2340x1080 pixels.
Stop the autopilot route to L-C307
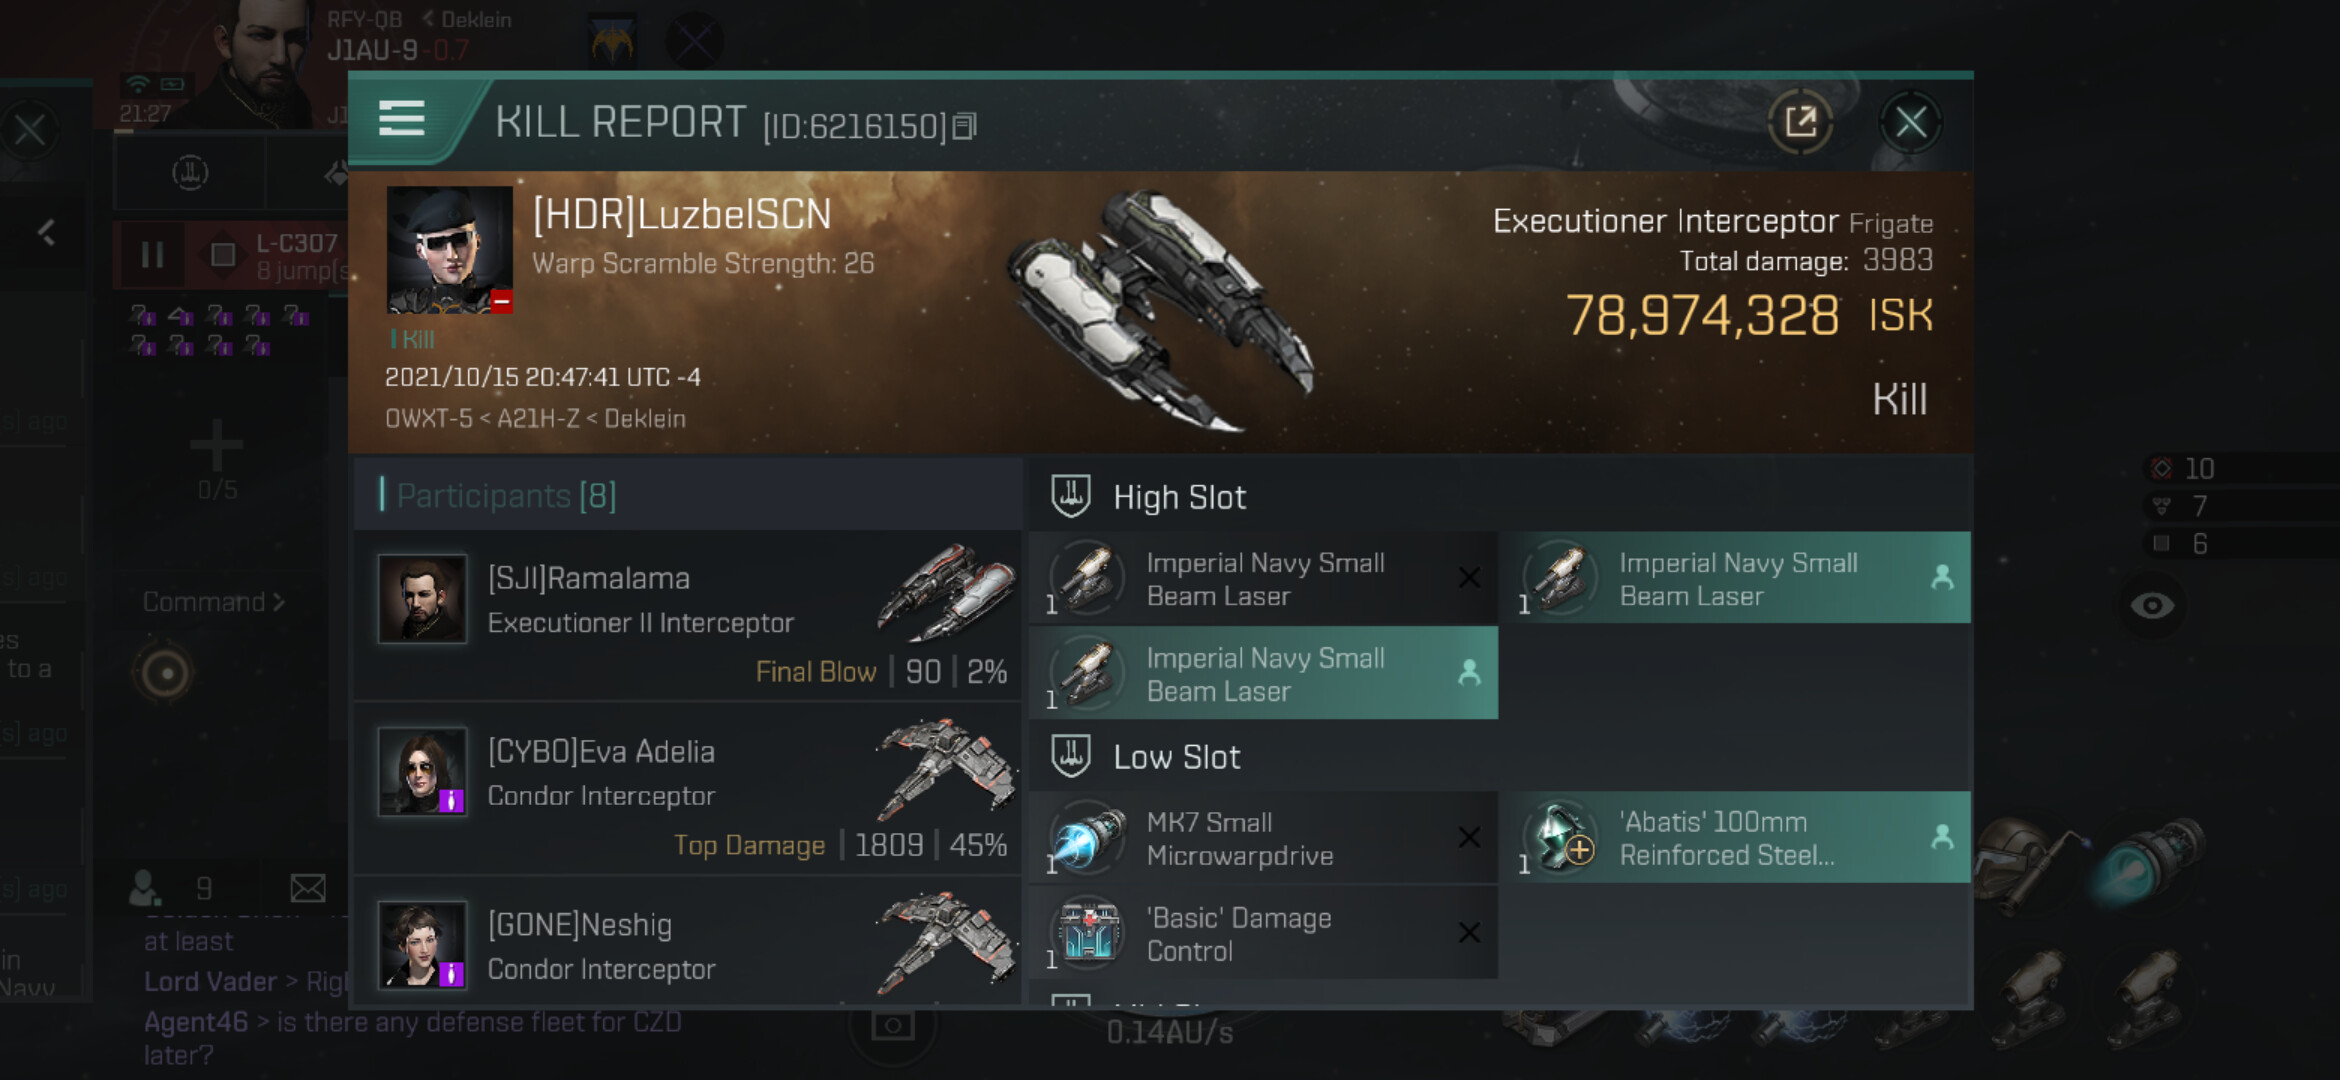pyautogui.click(x=222, y=255)
